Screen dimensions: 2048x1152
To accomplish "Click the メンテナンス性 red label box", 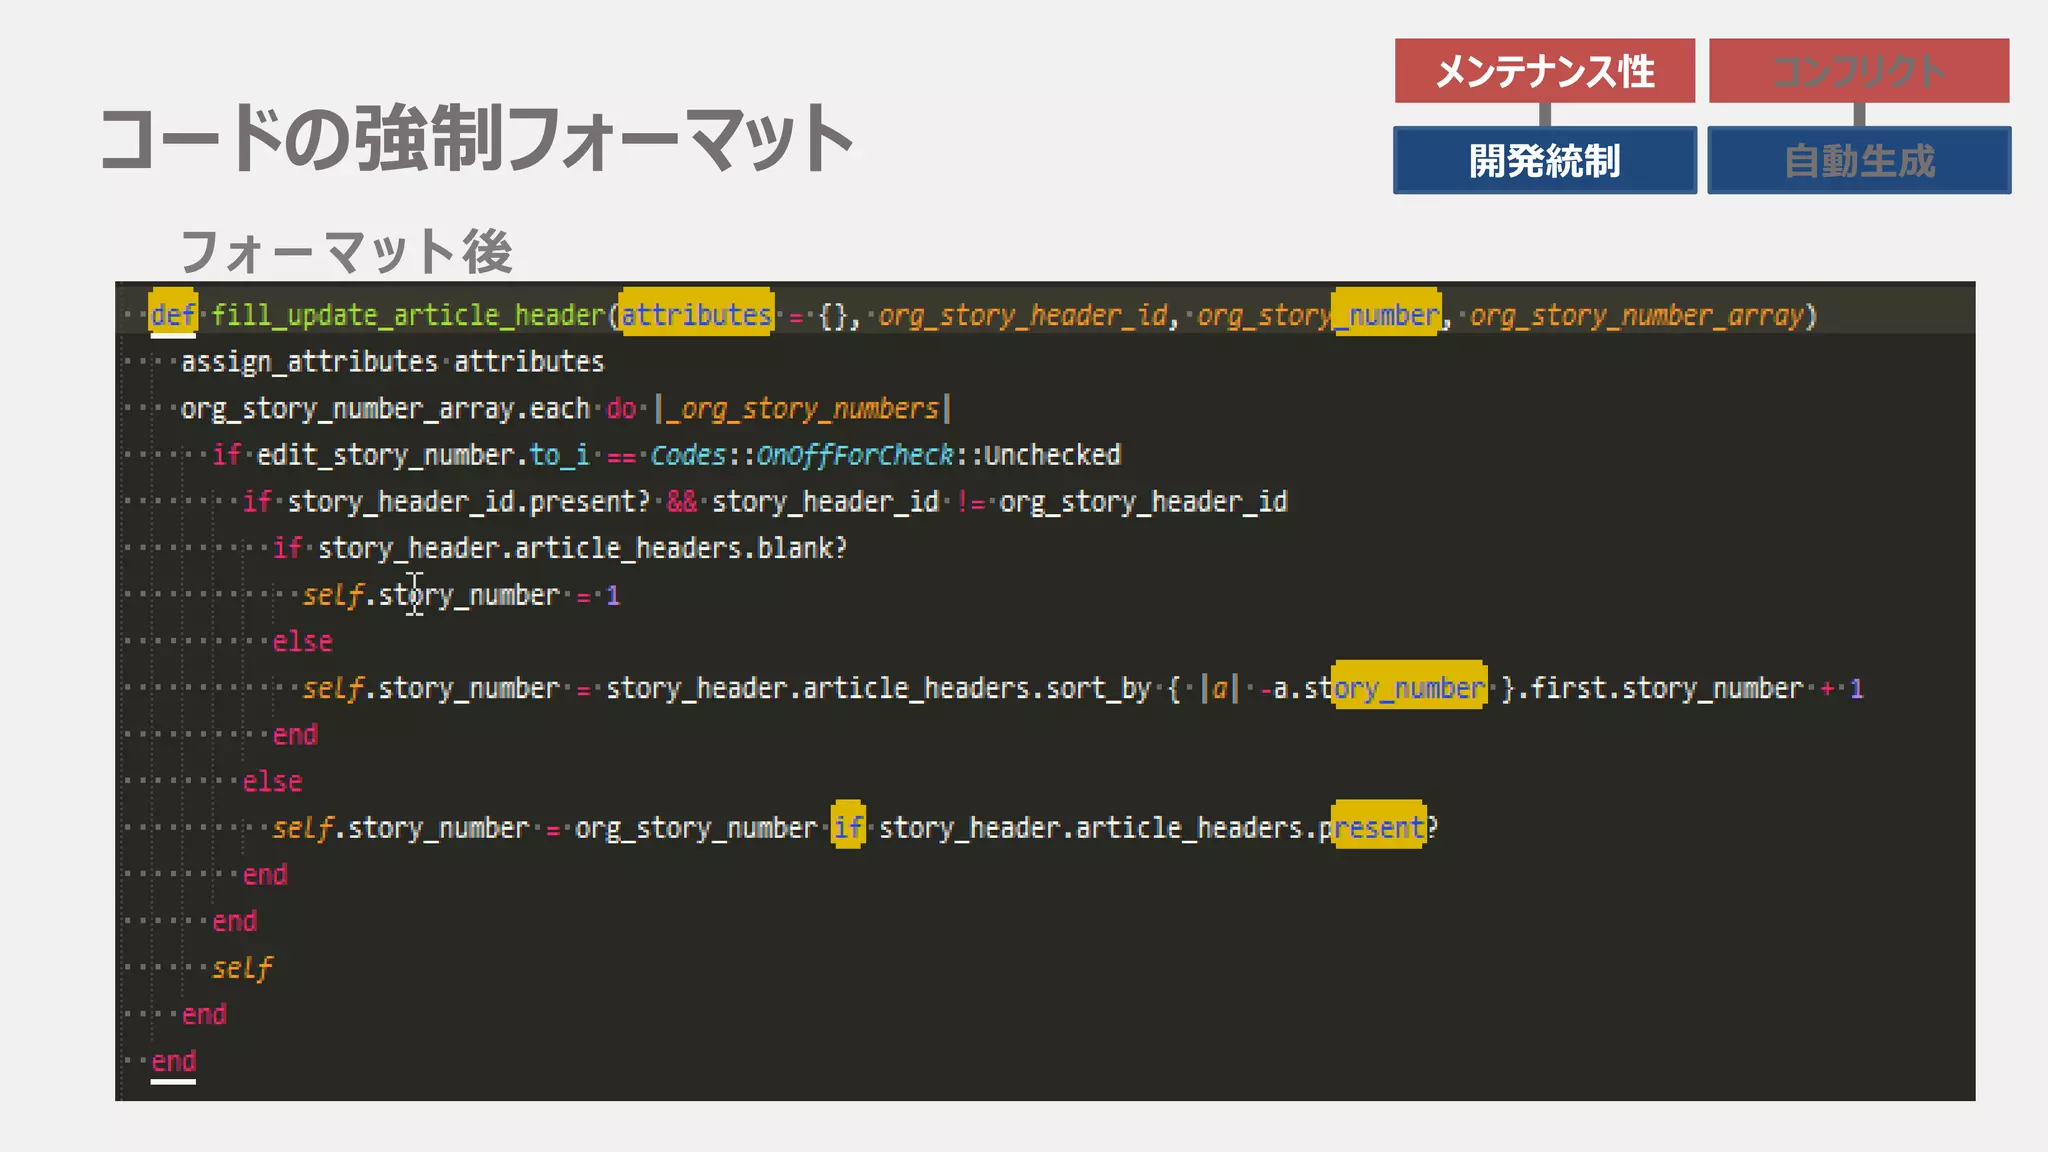I will (x=1545, y=70).
